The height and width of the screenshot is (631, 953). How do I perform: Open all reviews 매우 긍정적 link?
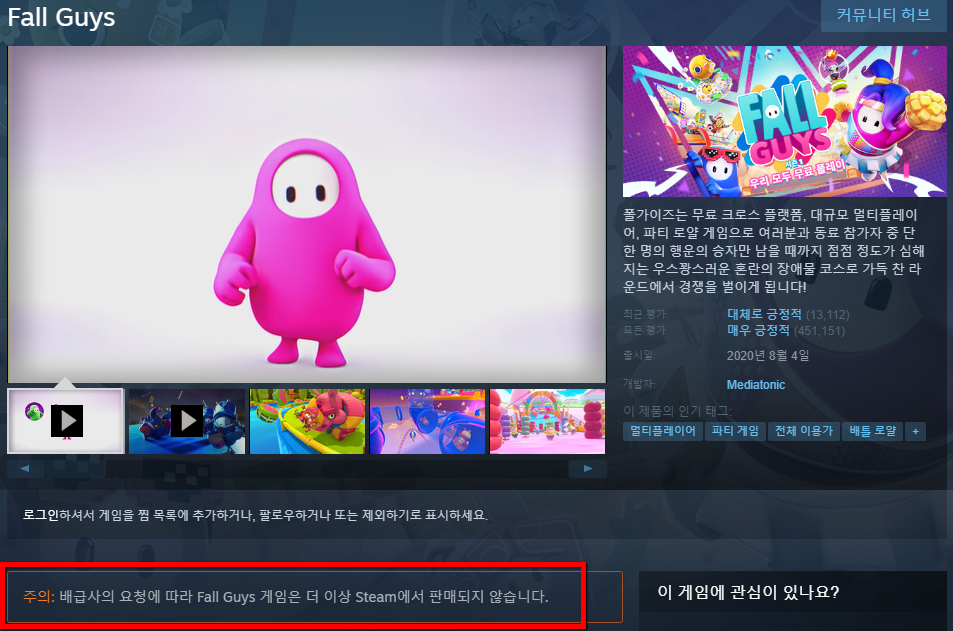point(758,330)
